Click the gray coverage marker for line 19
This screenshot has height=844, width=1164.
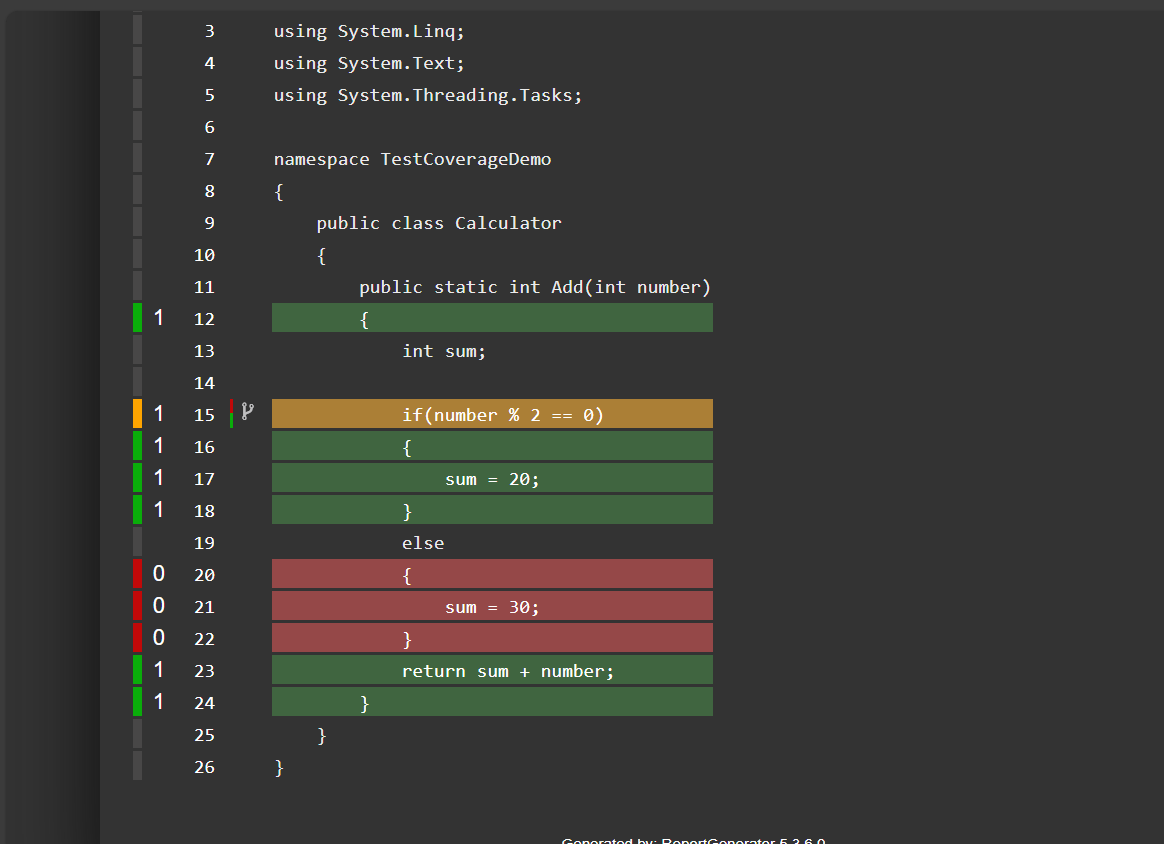tap(138, 542)
